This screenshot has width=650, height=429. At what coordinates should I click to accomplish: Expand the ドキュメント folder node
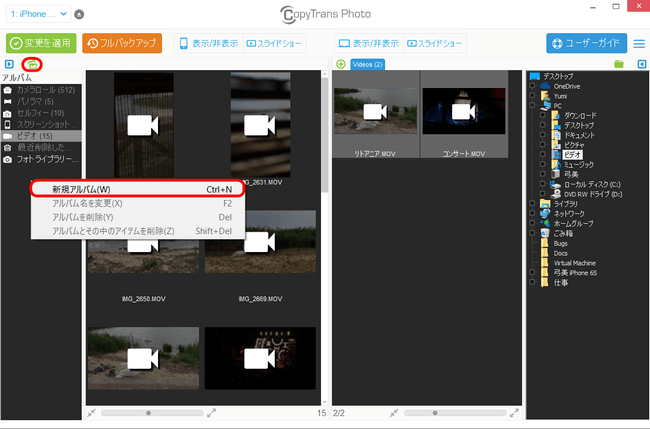click(543, 135)
